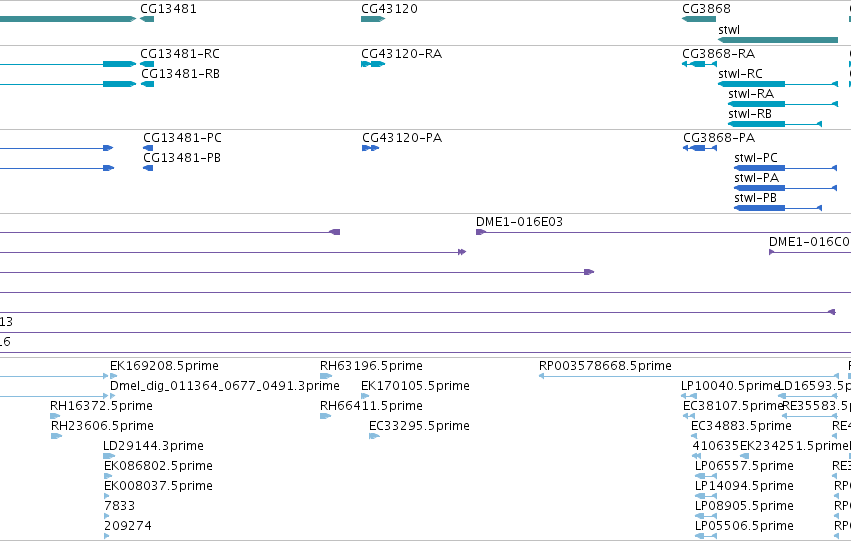Click the stwl-RC transcript feature
The height and width of the screenshot is (541, 851).
pyautogui.click(x=778, y=84)
